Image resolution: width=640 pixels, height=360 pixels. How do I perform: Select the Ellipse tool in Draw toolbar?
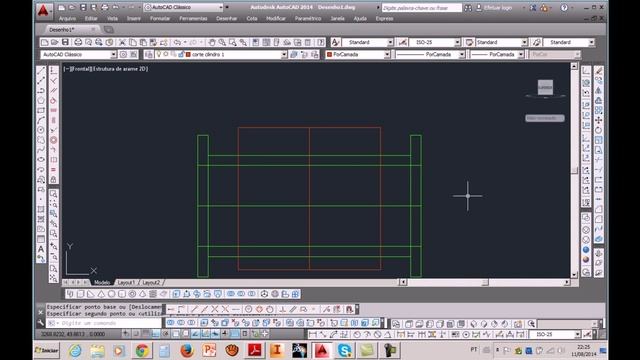coord(41,160)
